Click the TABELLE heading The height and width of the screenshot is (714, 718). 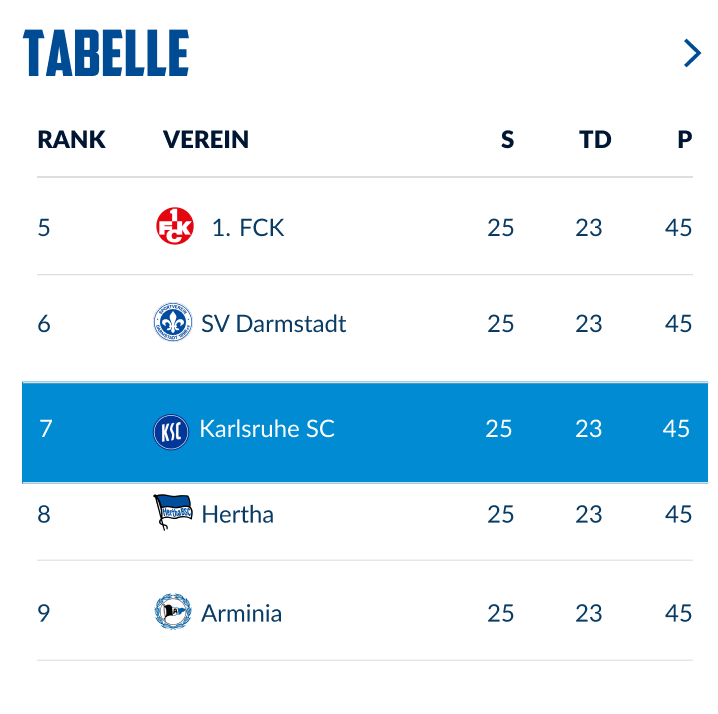click(106, 53)
